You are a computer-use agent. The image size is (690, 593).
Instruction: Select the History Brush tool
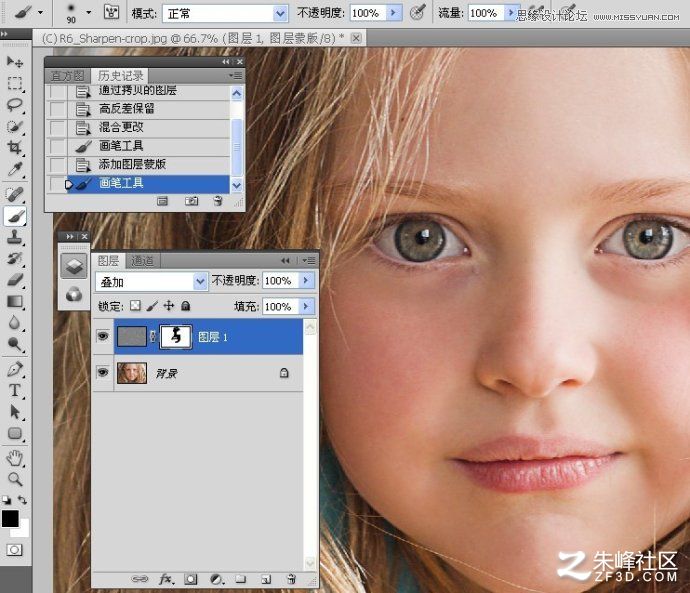(15, 259)
